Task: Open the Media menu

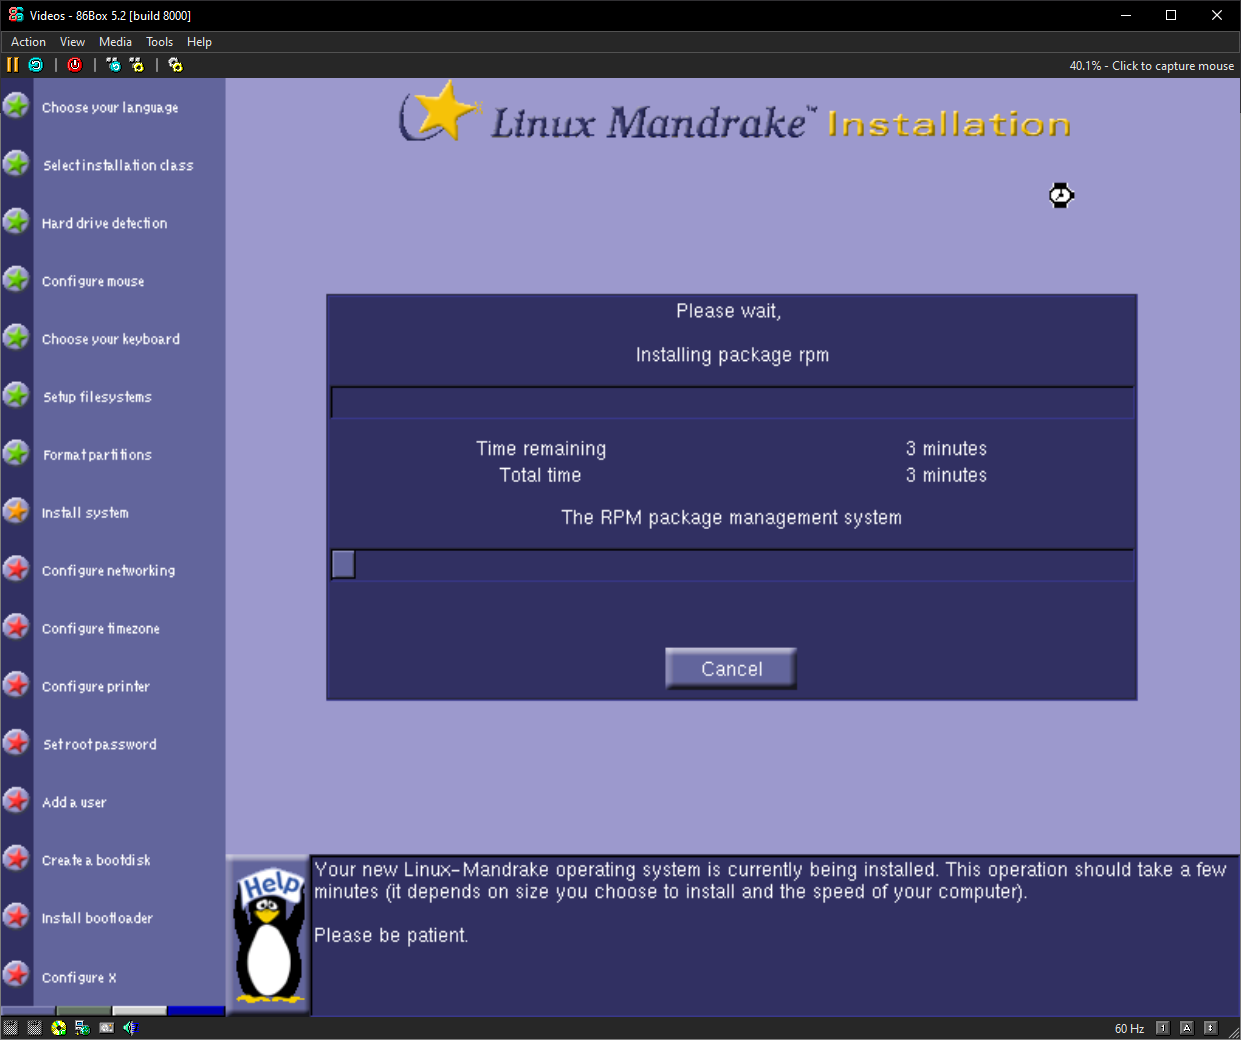Action: (115, 42)
